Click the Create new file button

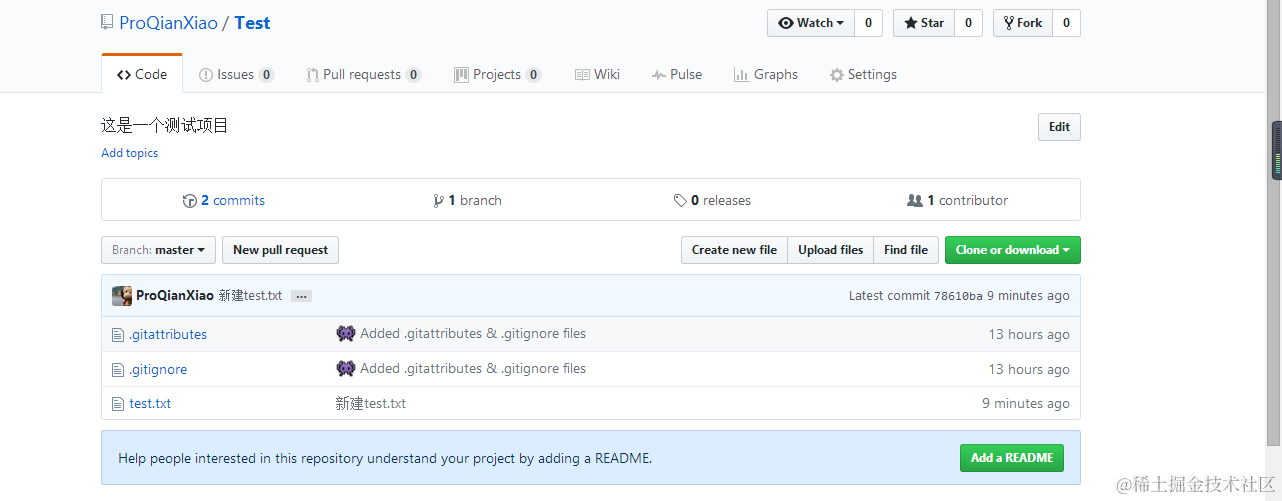[734, 250]
